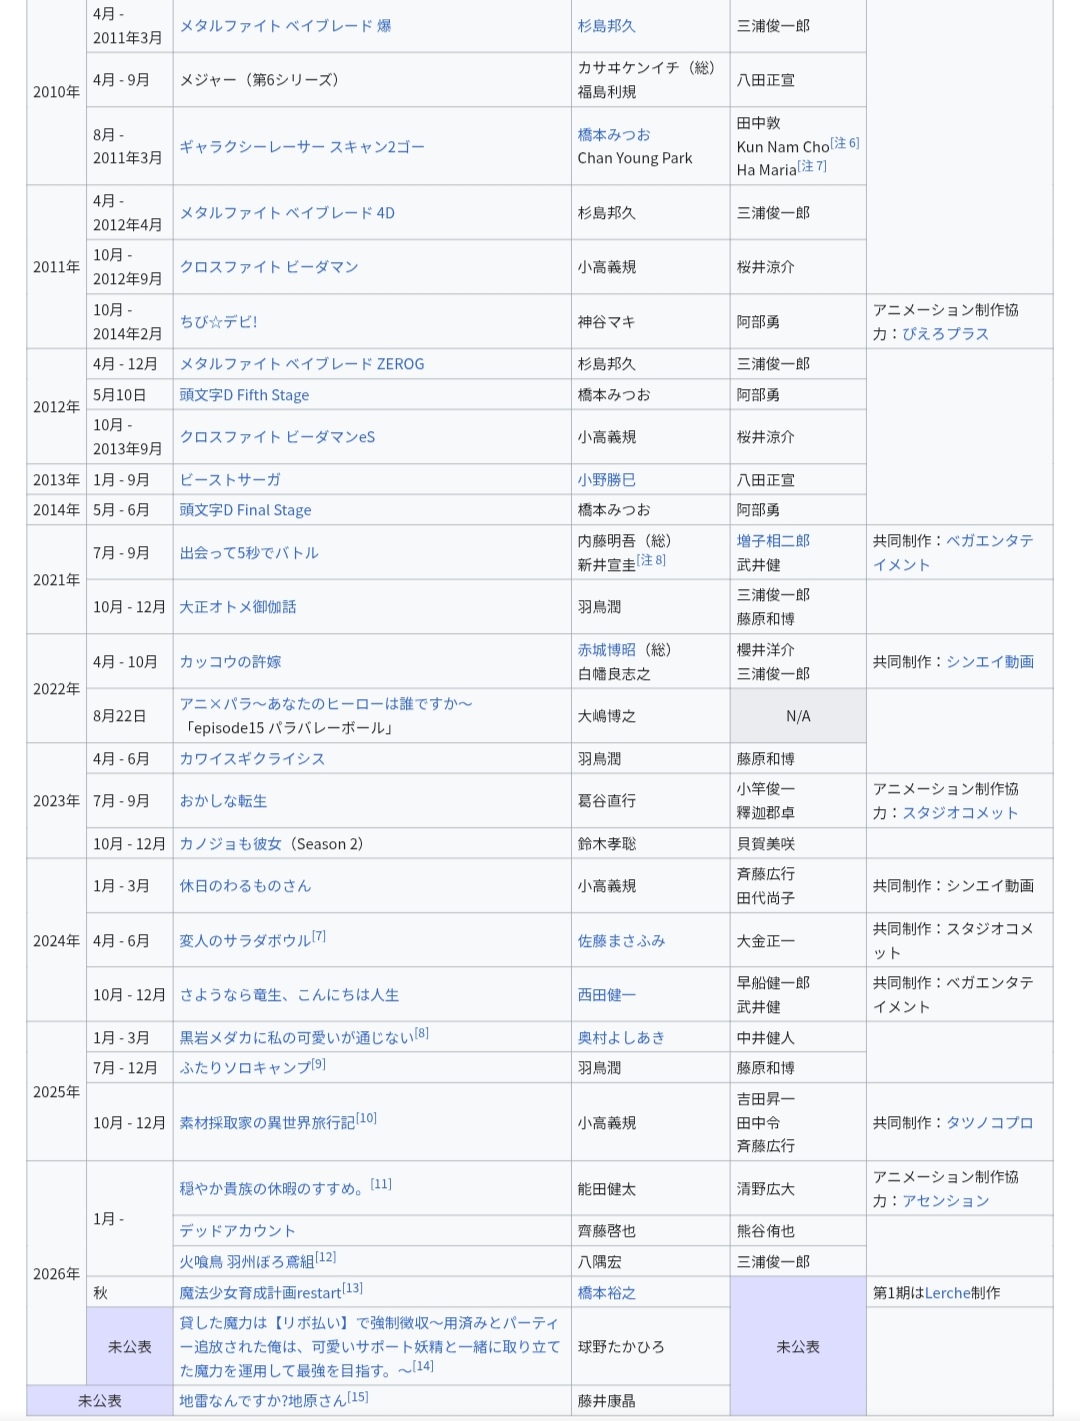Click director link 杉島邦久 in first row
The image size is (1080, 1421).
(606, 26)
